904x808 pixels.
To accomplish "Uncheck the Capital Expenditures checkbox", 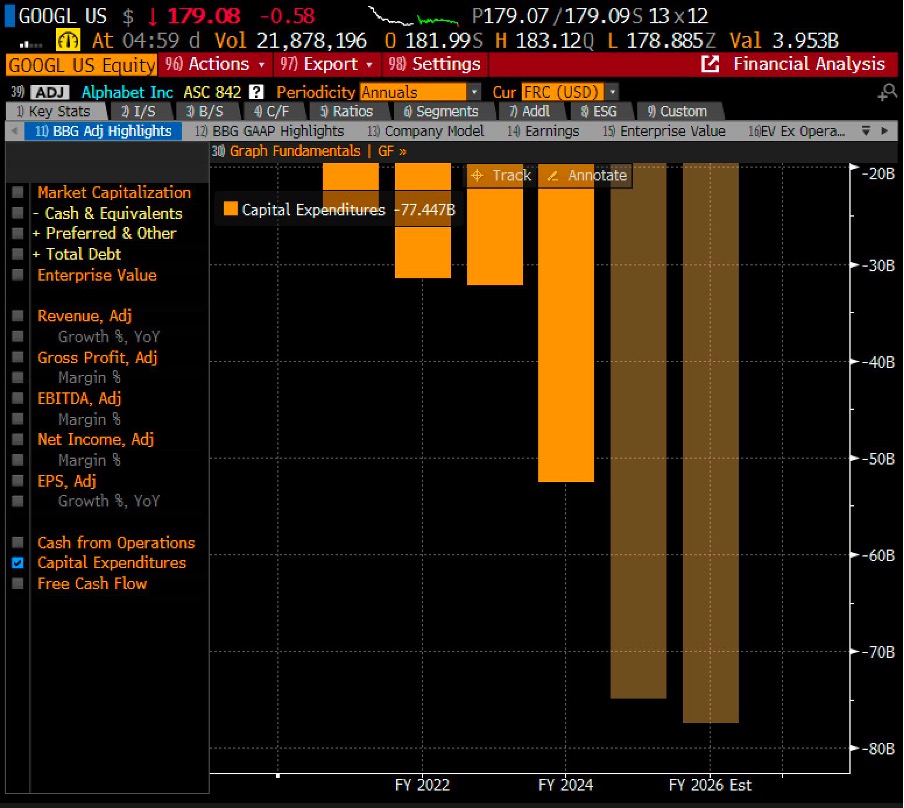I will 18,562.
